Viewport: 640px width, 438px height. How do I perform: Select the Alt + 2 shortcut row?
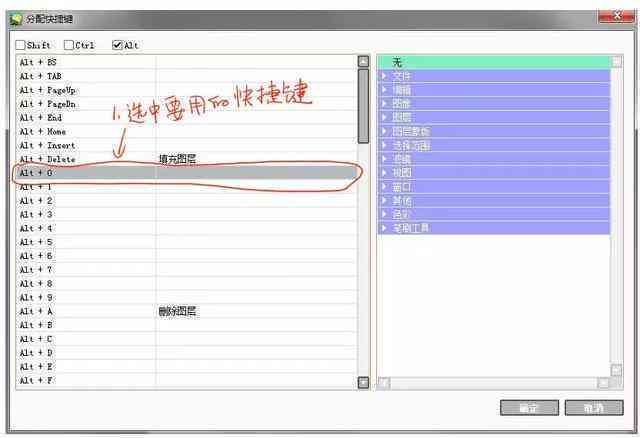pos(187,200)
